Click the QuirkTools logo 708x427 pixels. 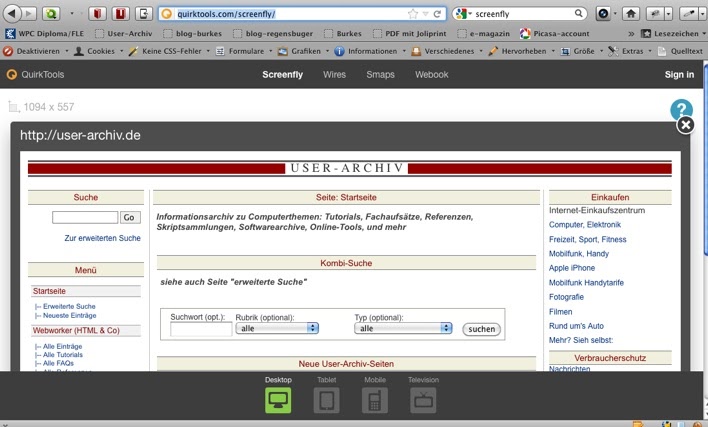tap(35, 74)
